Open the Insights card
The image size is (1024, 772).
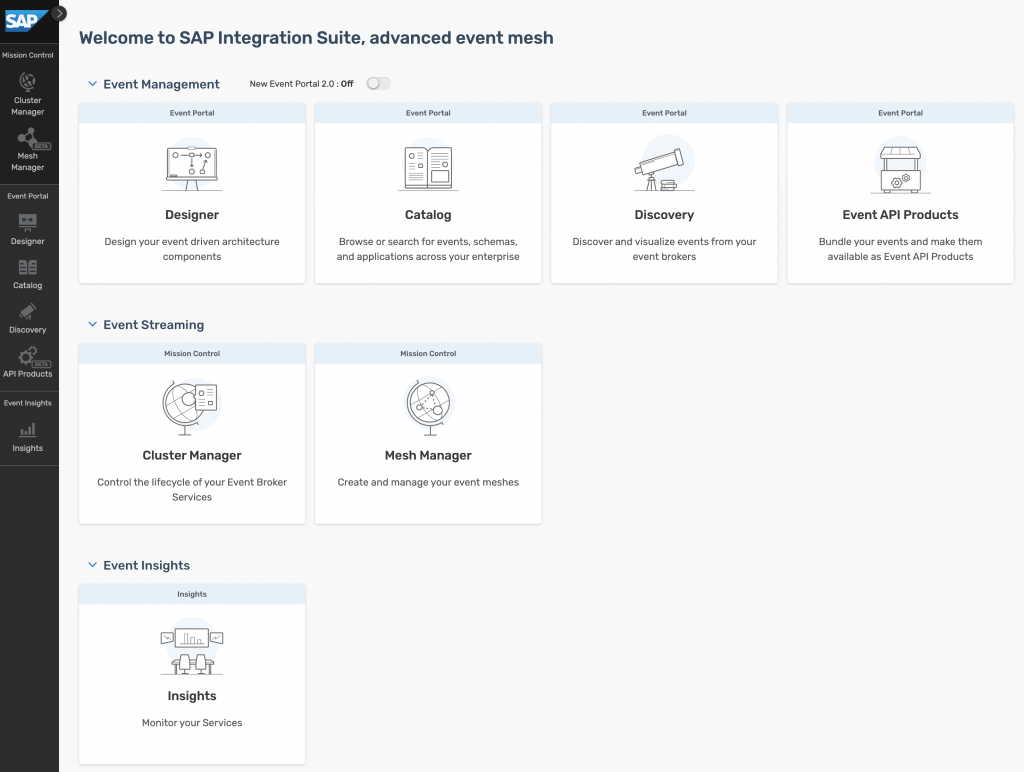point(192,674)
